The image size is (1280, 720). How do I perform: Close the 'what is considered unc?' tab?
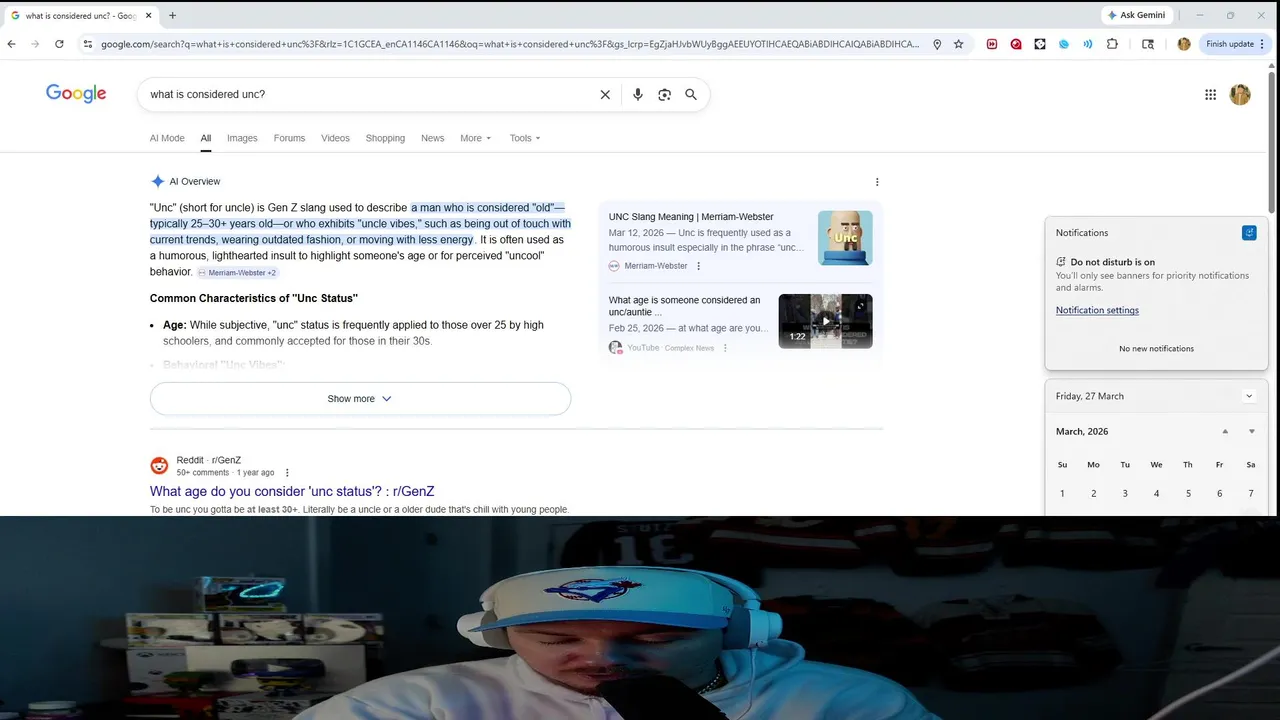tap(148, 16)
